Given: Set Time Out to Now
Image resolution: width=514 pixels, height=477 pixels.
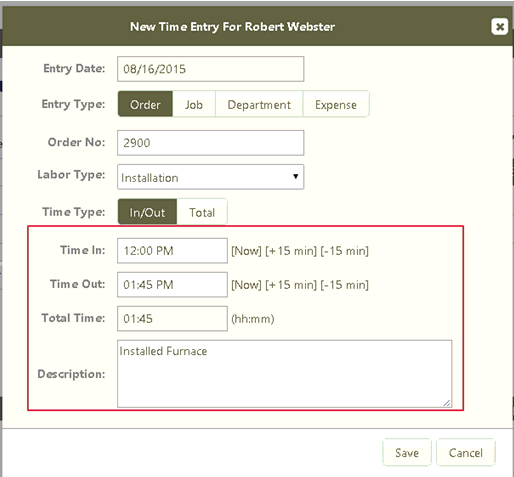Looking at the screenshot, I should click(x=246, y=285).
